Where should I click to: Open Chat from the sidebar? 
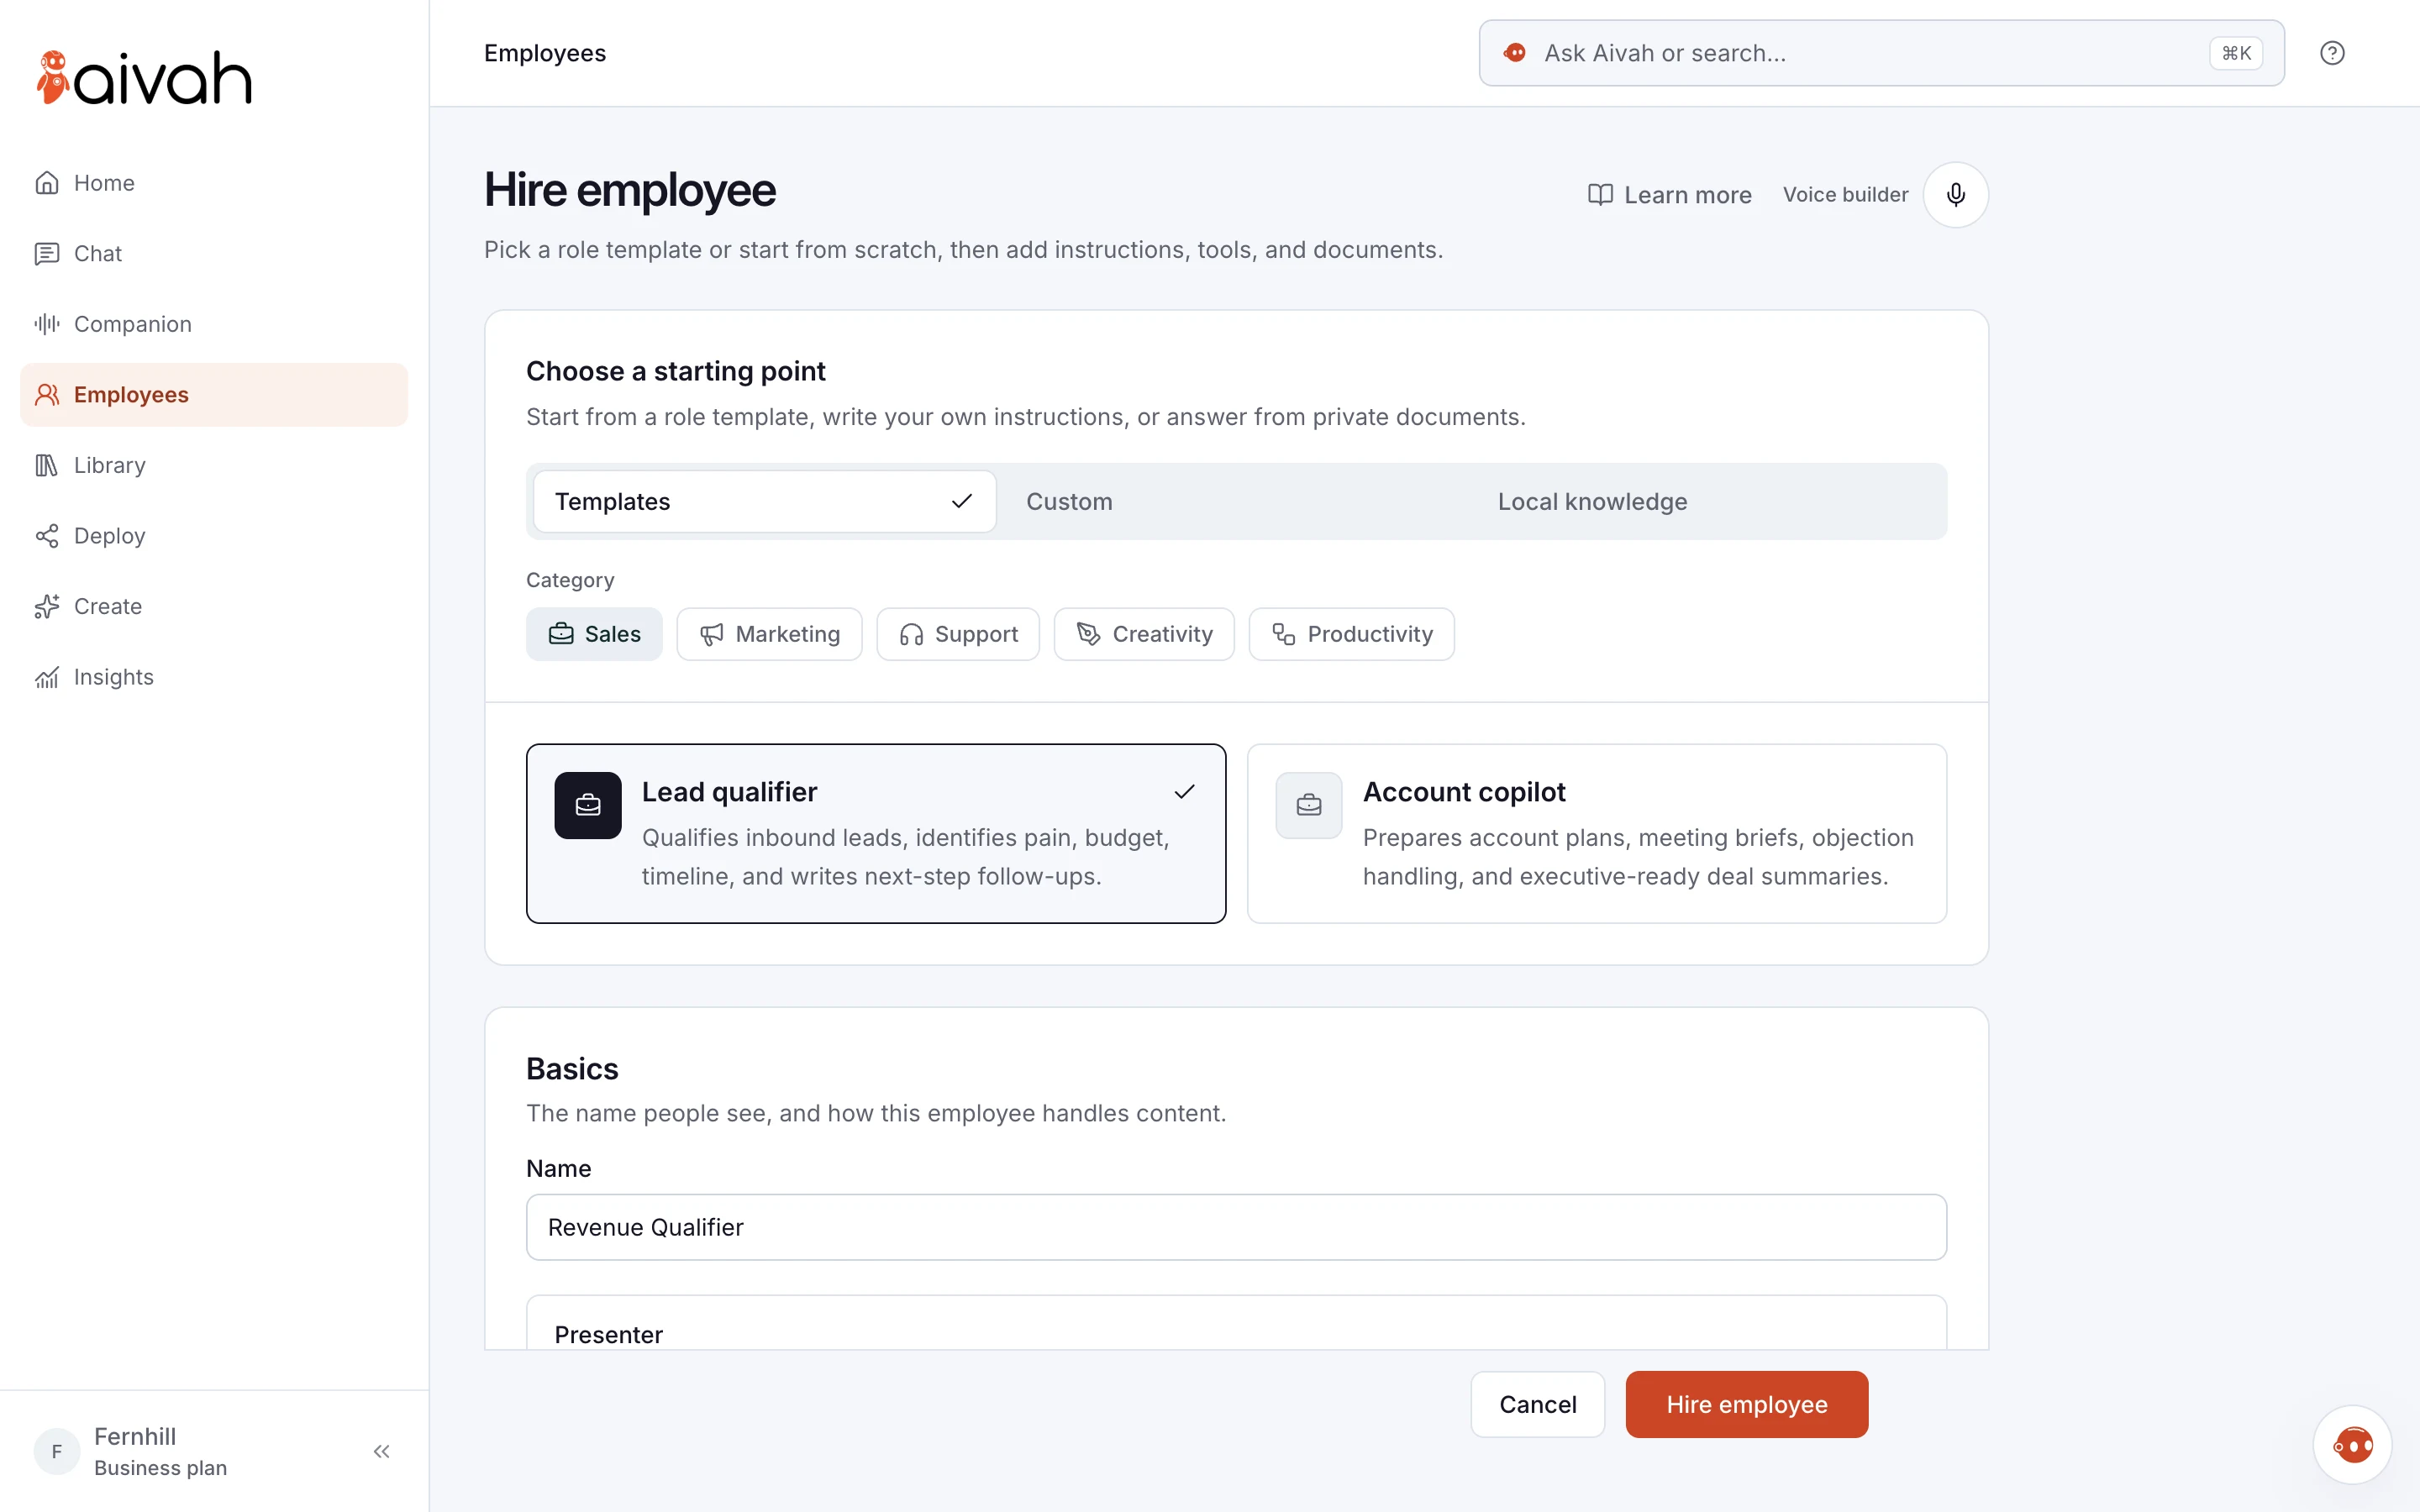pyautogui.click(x=214, y=253)
